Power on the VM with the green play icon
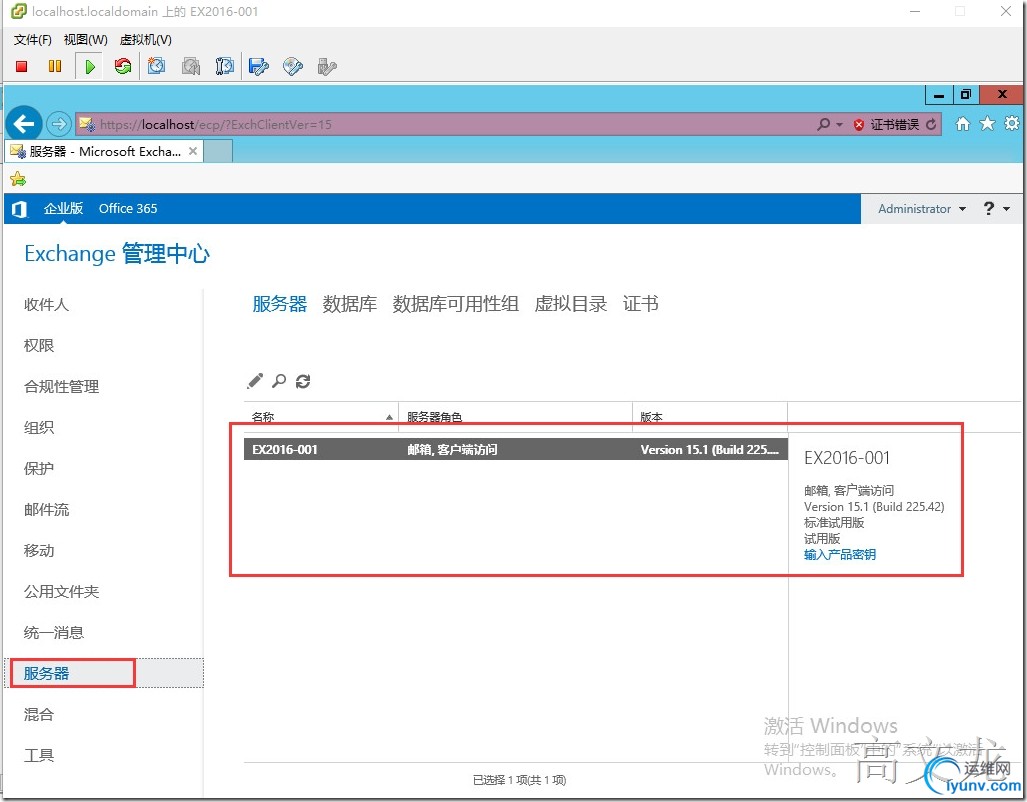 pyautogui.click(x=90, y=66)
